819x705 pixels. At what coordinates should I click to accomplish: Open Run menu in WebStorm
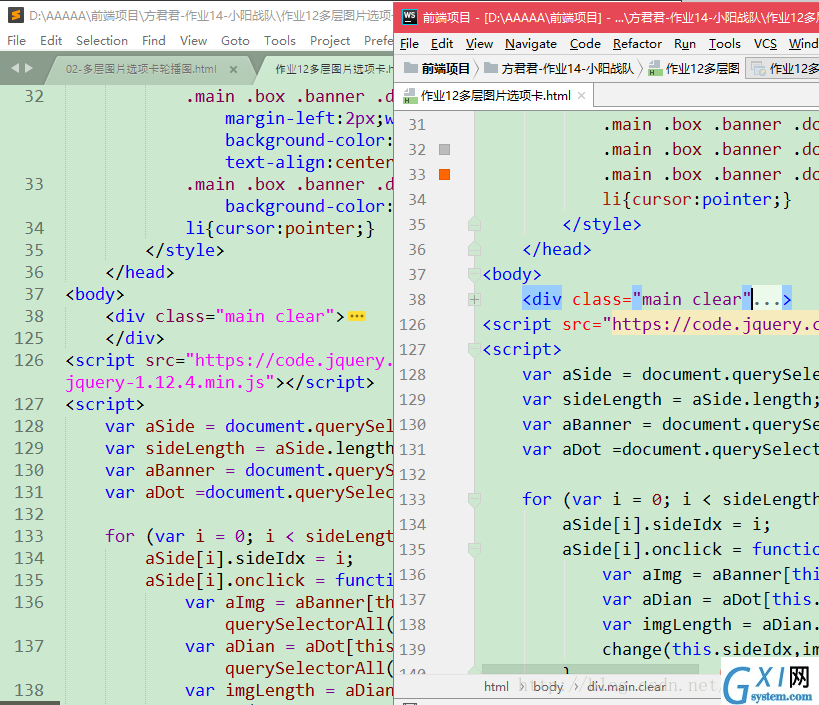(685, 44)
